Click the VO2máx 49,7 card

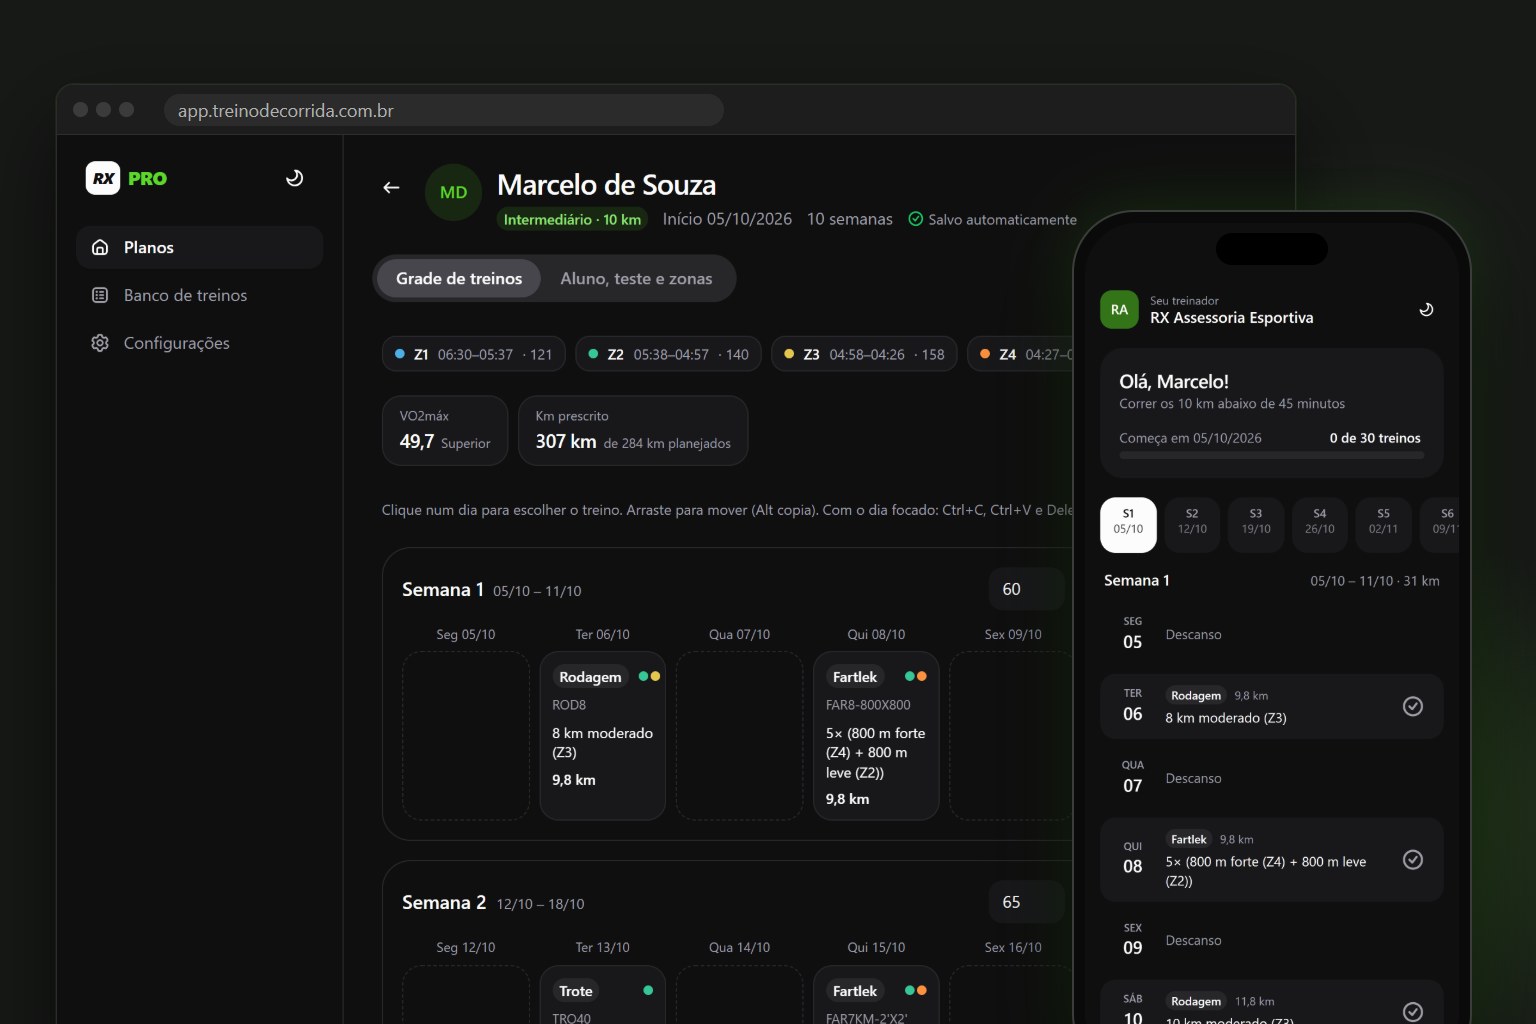click(445, 430)
